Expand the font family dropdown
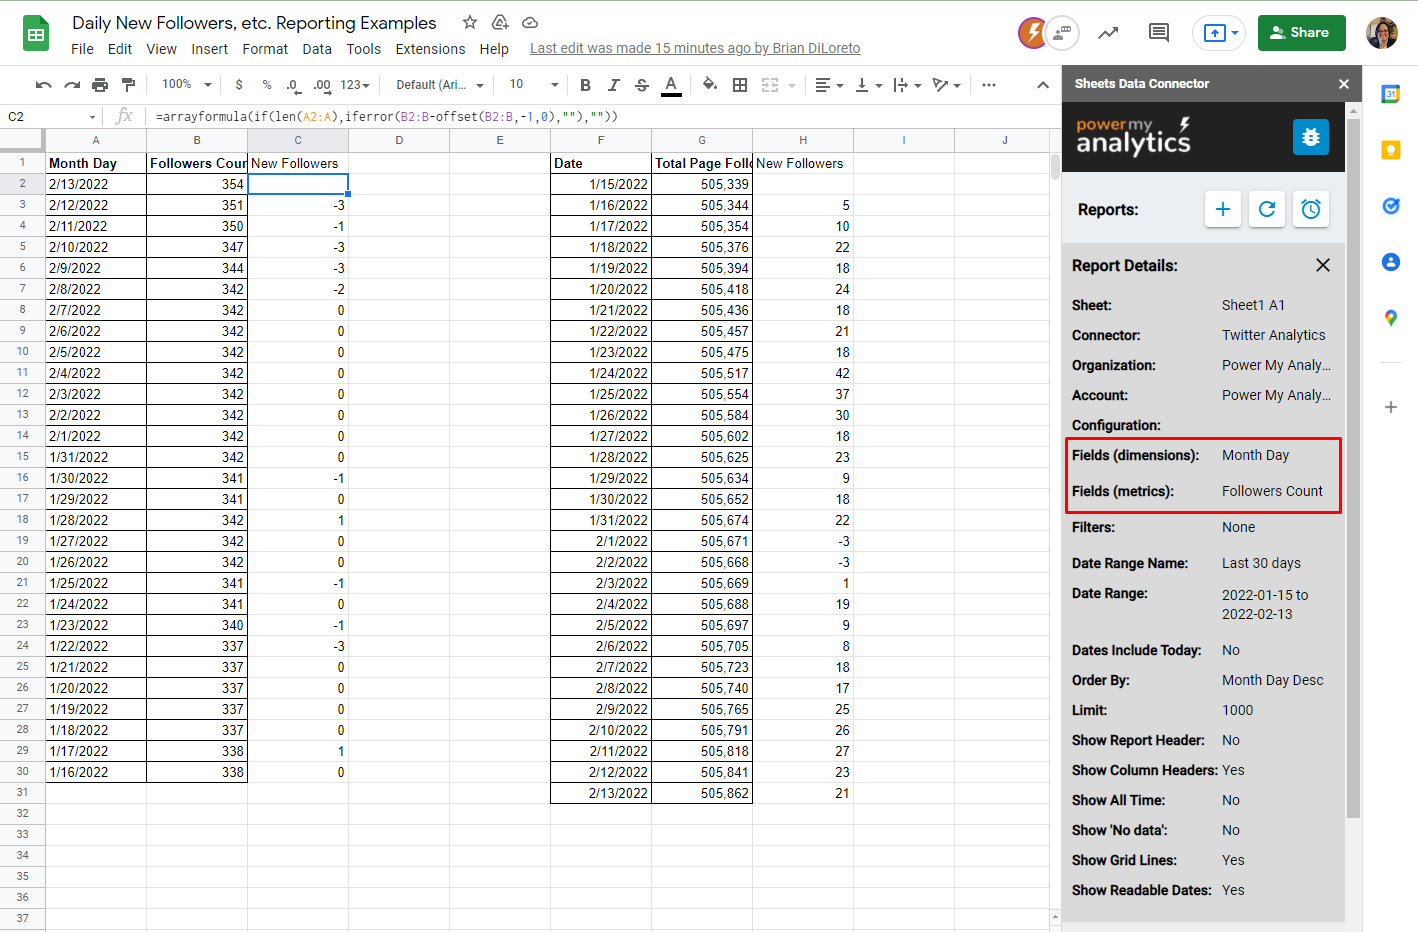The height and width of the screenshot is (932, 1418). (440, 85)
